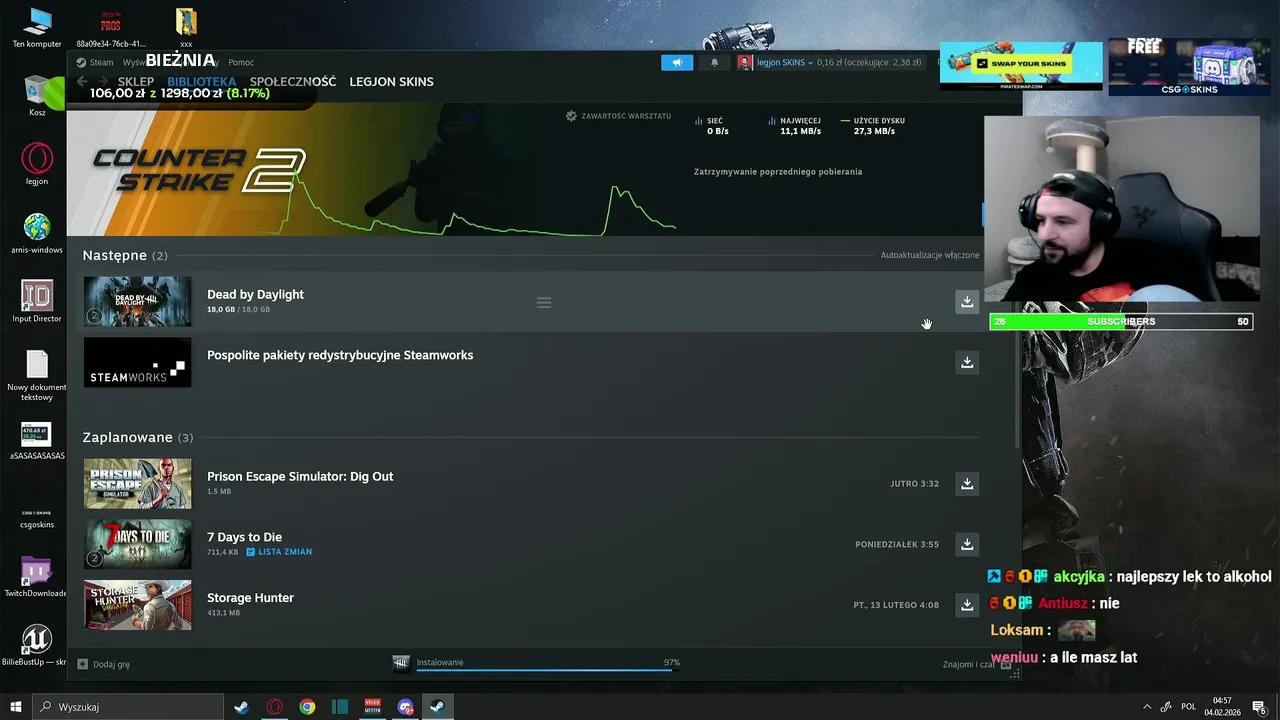The width and height of the screenshot is (1280, 720).
Task: Click the download icon for Dead by Daylight
Action: click(967, 301)
